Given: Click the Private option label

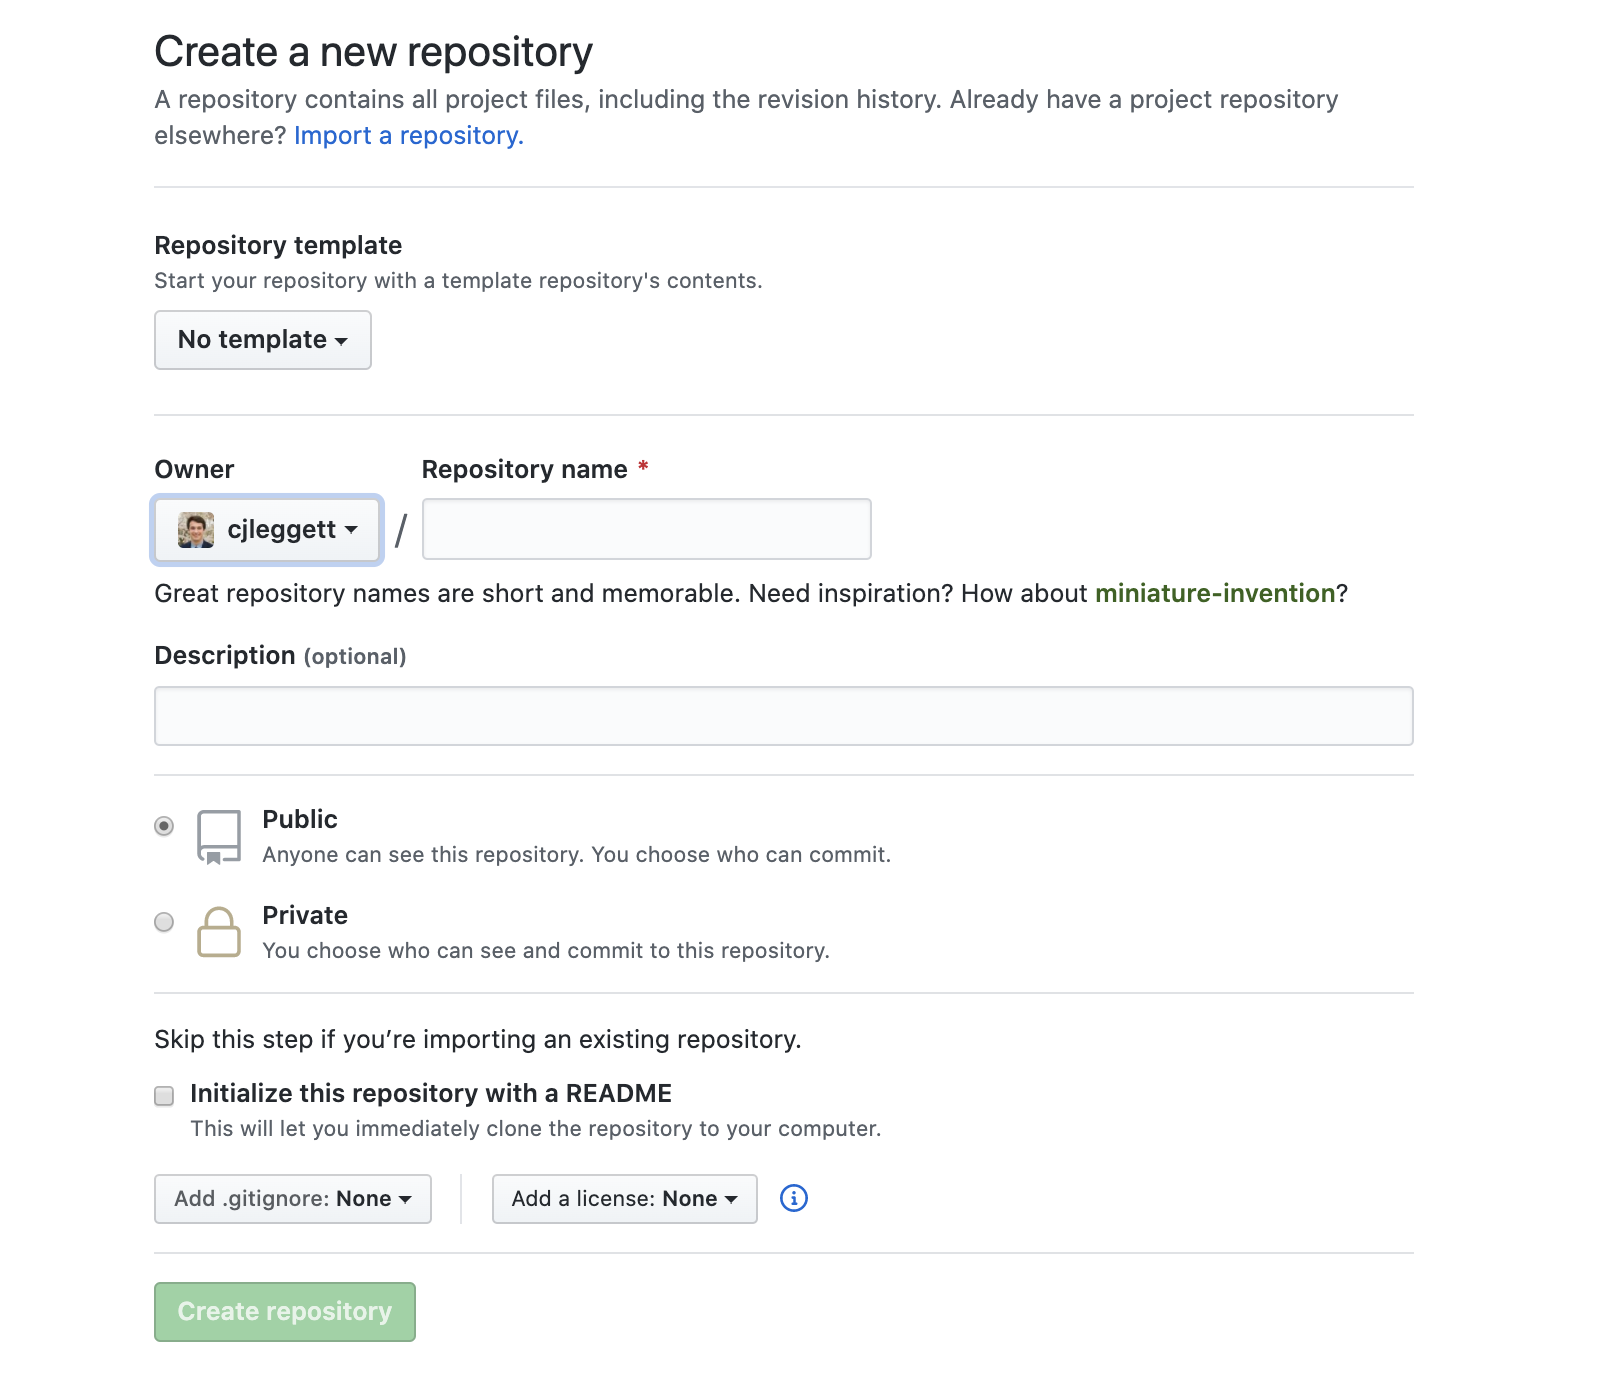Looking at the screenshot, I should pyautogui.click(x=305, y=916).
